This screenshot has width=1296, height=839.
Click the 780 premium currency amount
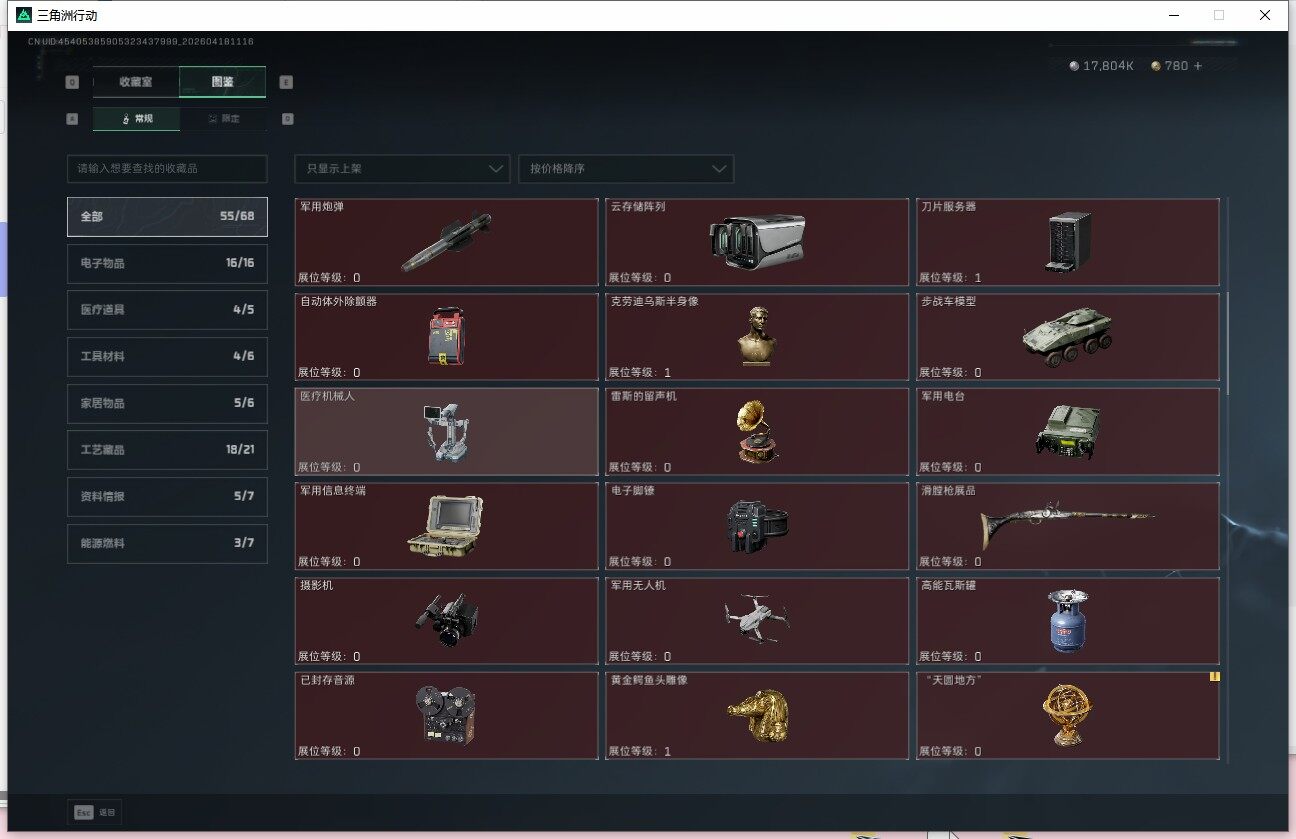[1176, 66]
